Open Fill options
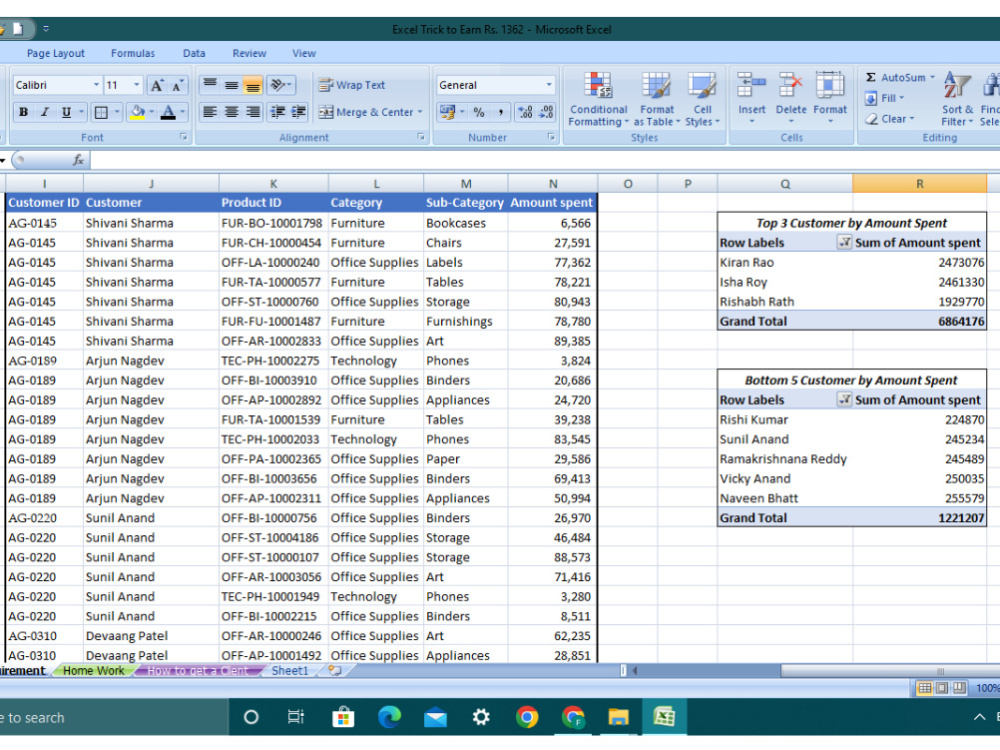 tap(884, 98)
